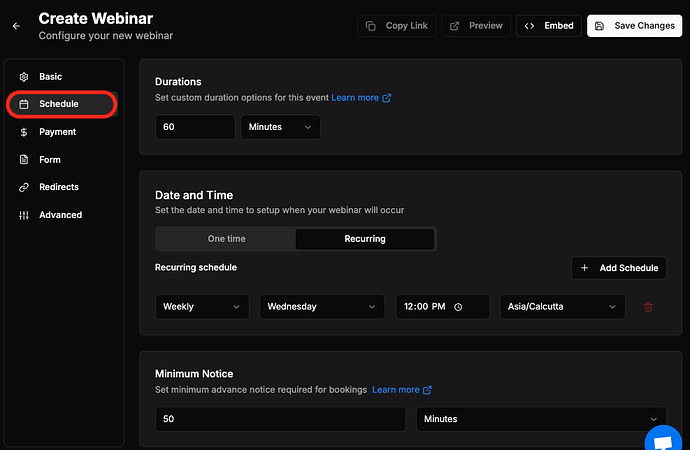
Task: Open the Basic settings section
Action: pos(62,77)
